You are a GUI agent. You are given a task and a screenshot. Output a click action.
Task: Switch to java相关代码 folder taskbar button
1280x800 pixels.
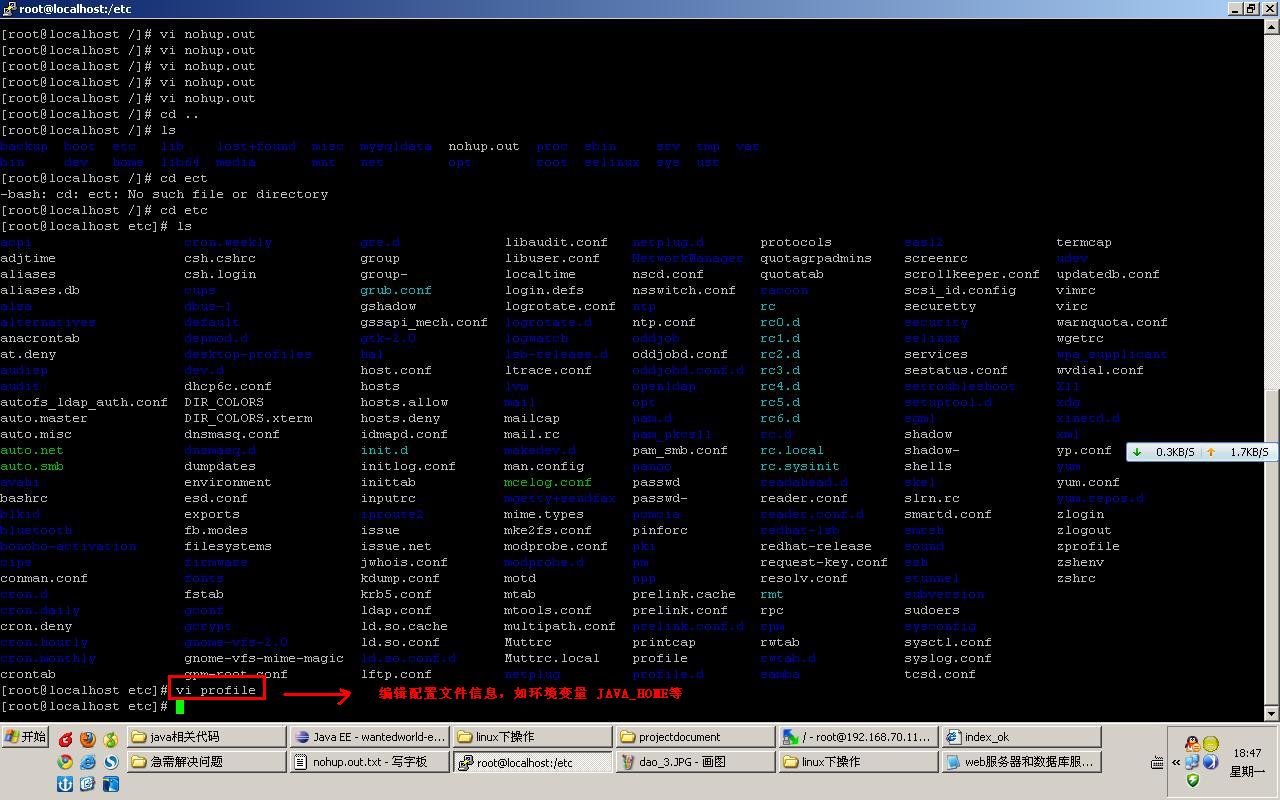tap(205, 737)
